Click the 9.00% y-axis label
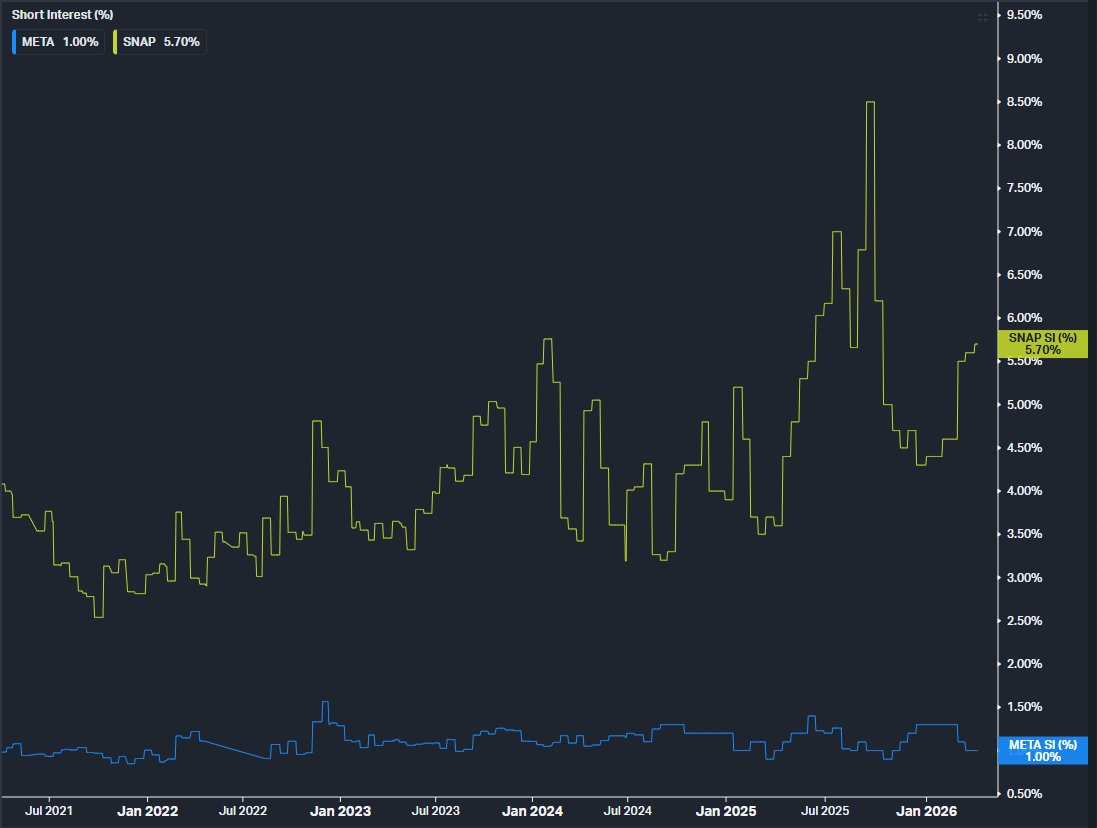This screenshot has width=1097, height=828. click(x=1024, y=59)
